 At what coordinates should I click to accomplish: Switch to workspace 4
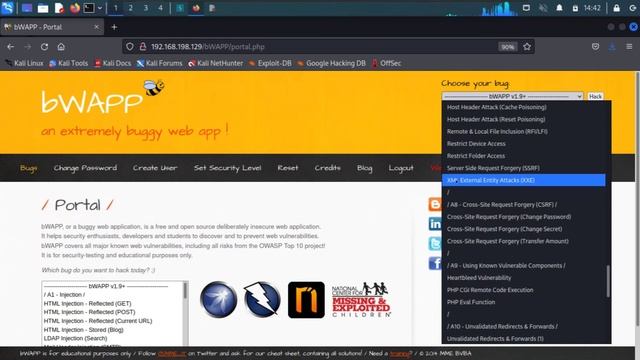[160, 8]
